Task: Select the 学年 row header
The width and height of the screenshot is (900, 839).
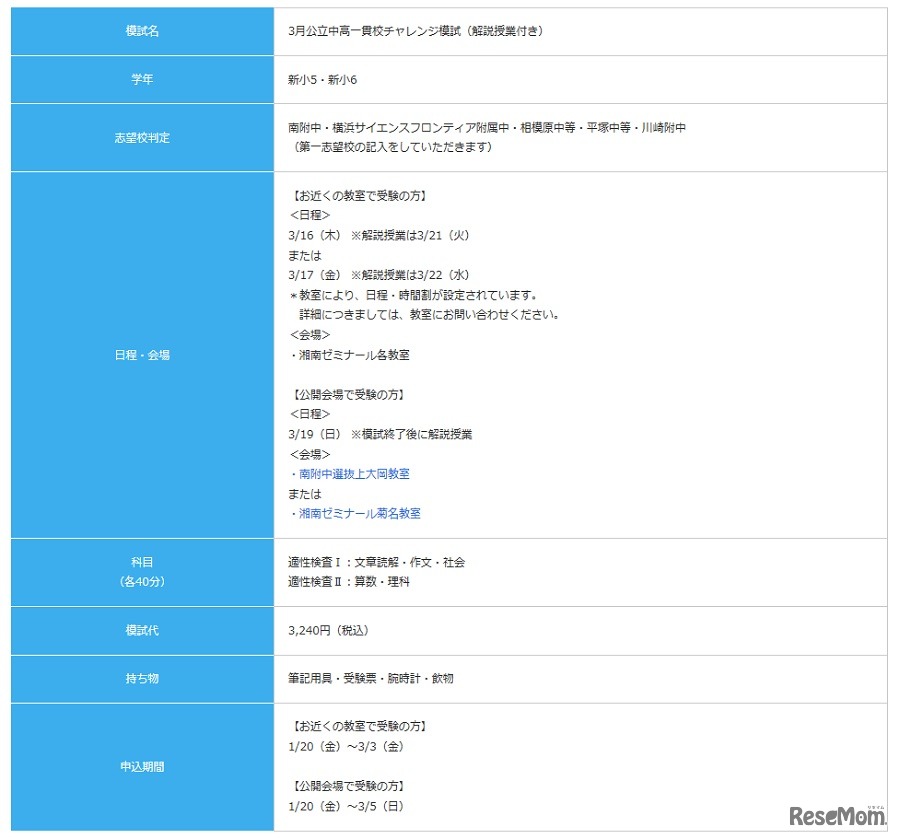Action: (x=141, y=79)
